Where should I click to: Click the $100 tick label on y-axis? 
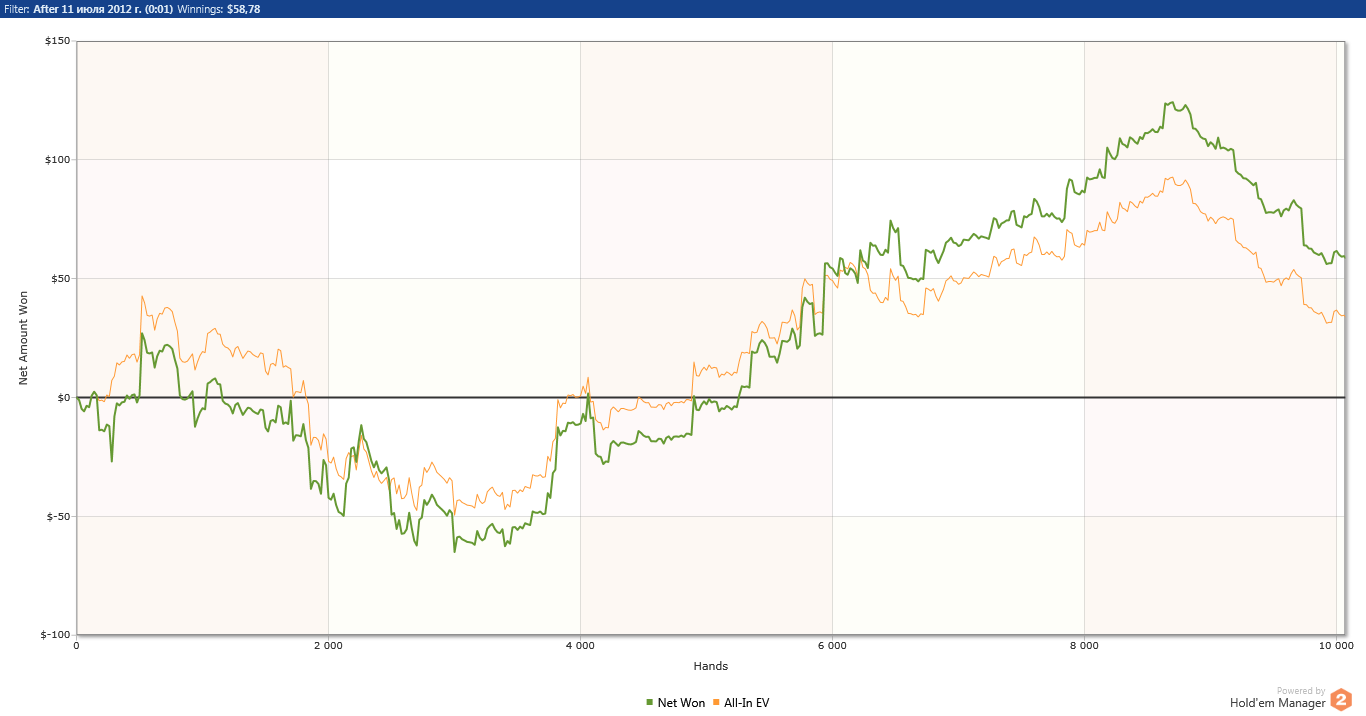[x=56, y=160]
